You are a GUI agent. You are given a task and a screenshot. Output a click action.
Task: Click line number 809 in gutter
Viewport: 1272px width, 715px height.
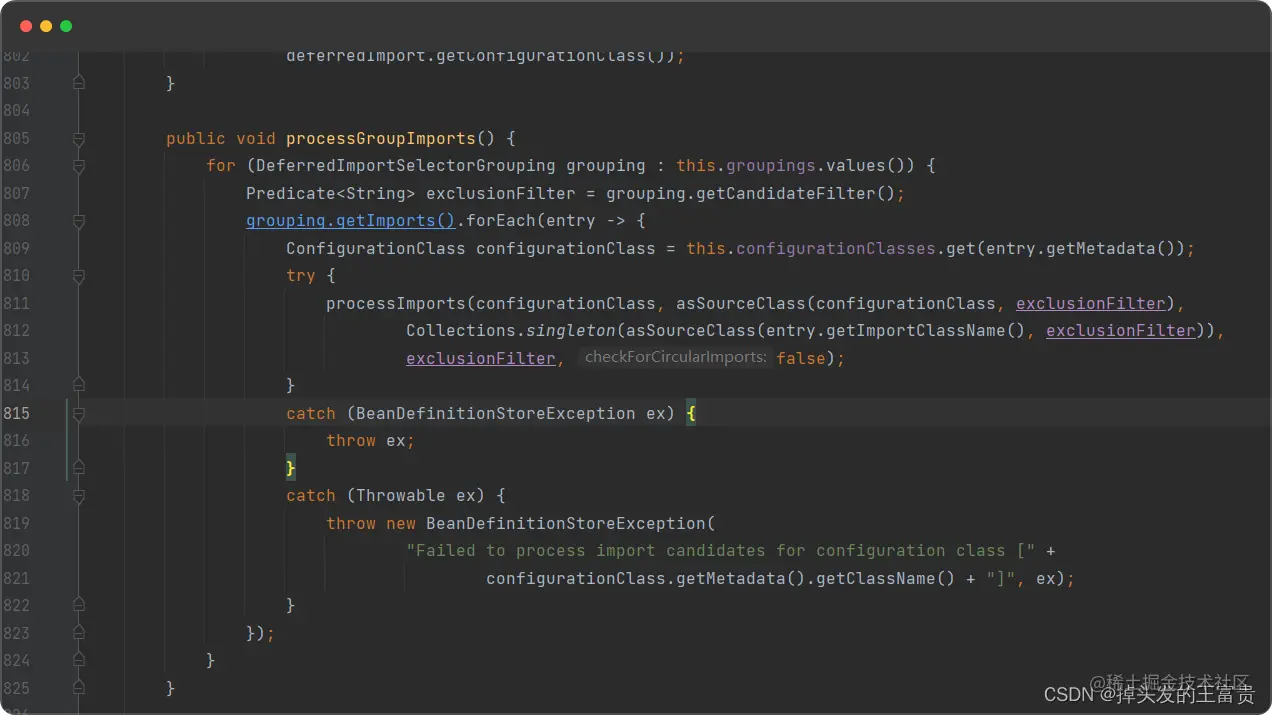[x=17, y=248]
